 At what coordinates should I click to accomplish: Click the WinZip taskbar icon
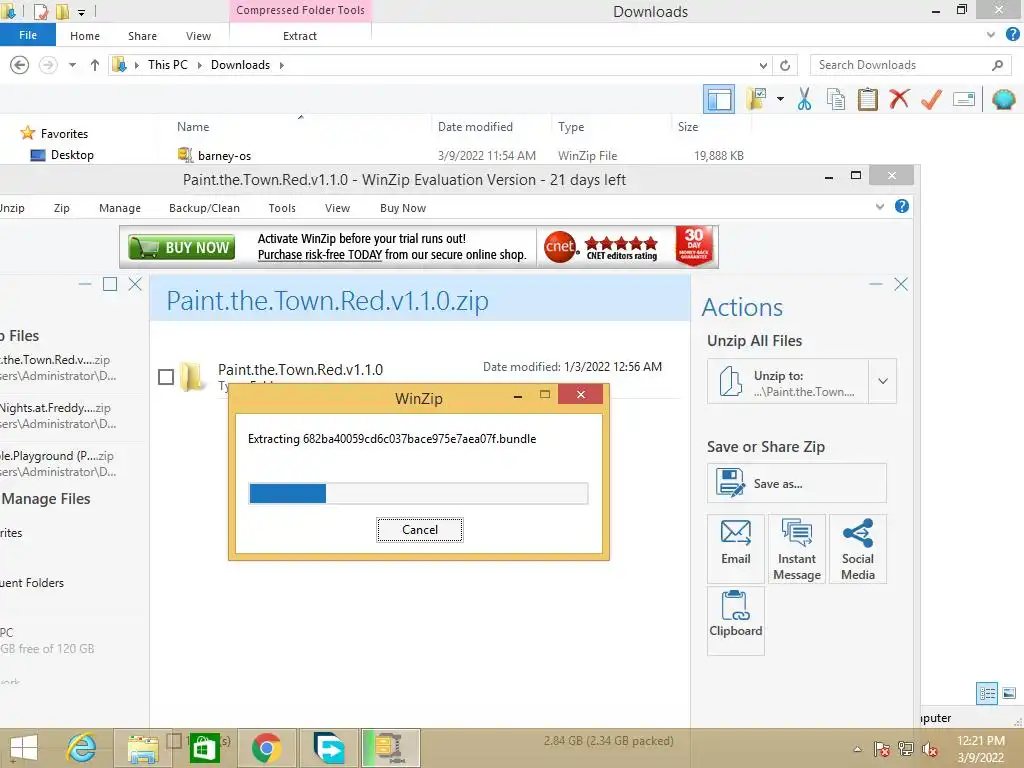coord(390,748)
